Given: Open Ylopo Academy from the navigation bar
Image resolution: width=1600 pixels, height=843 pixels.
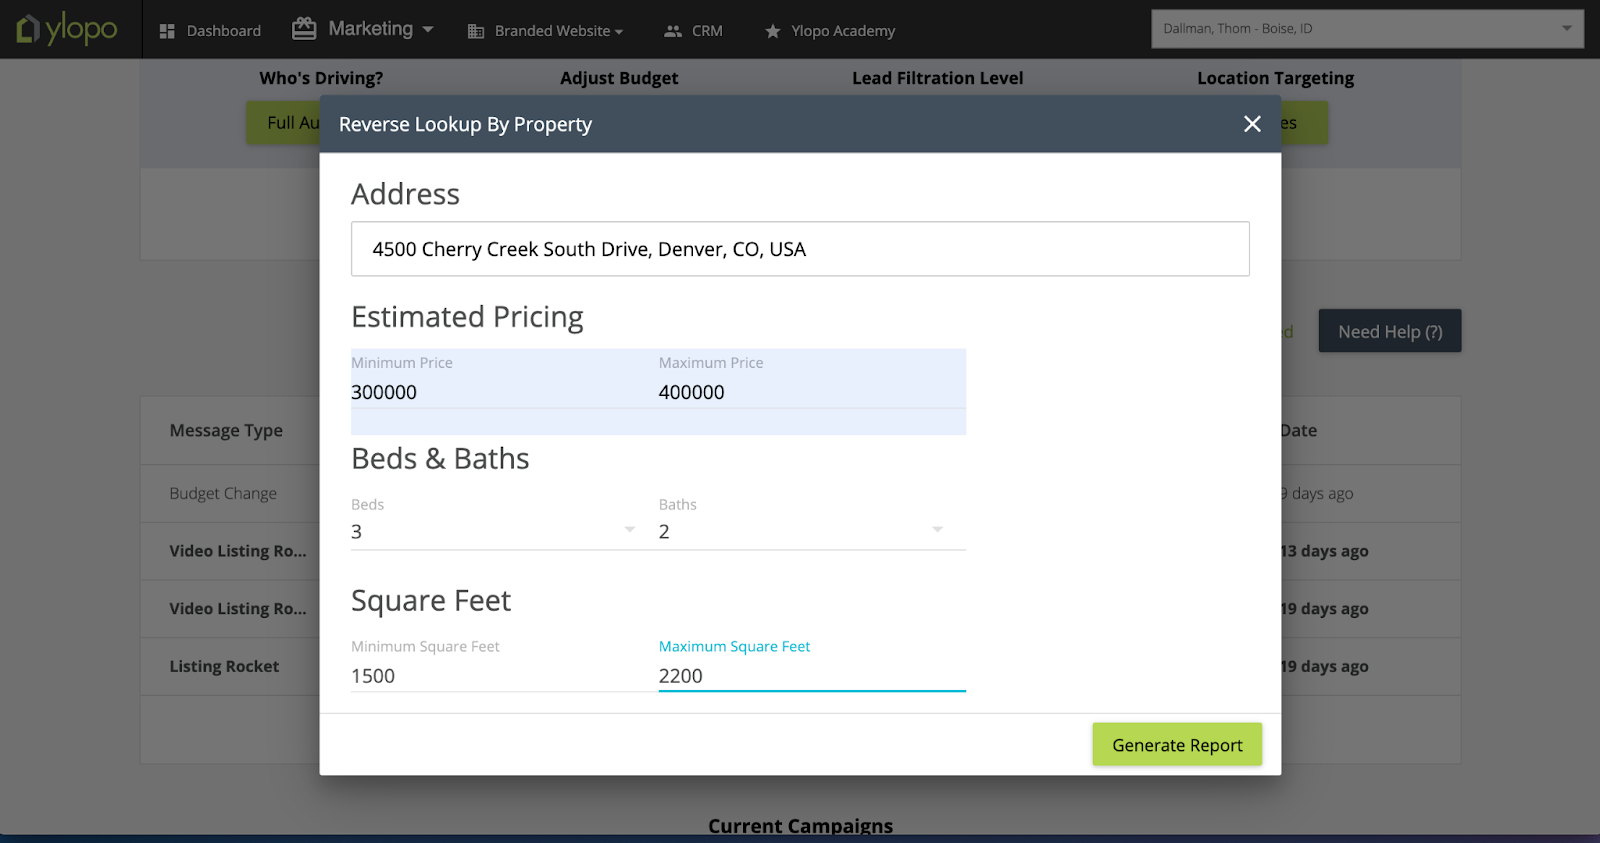Looking at the screenshot, I should [842, 31].
